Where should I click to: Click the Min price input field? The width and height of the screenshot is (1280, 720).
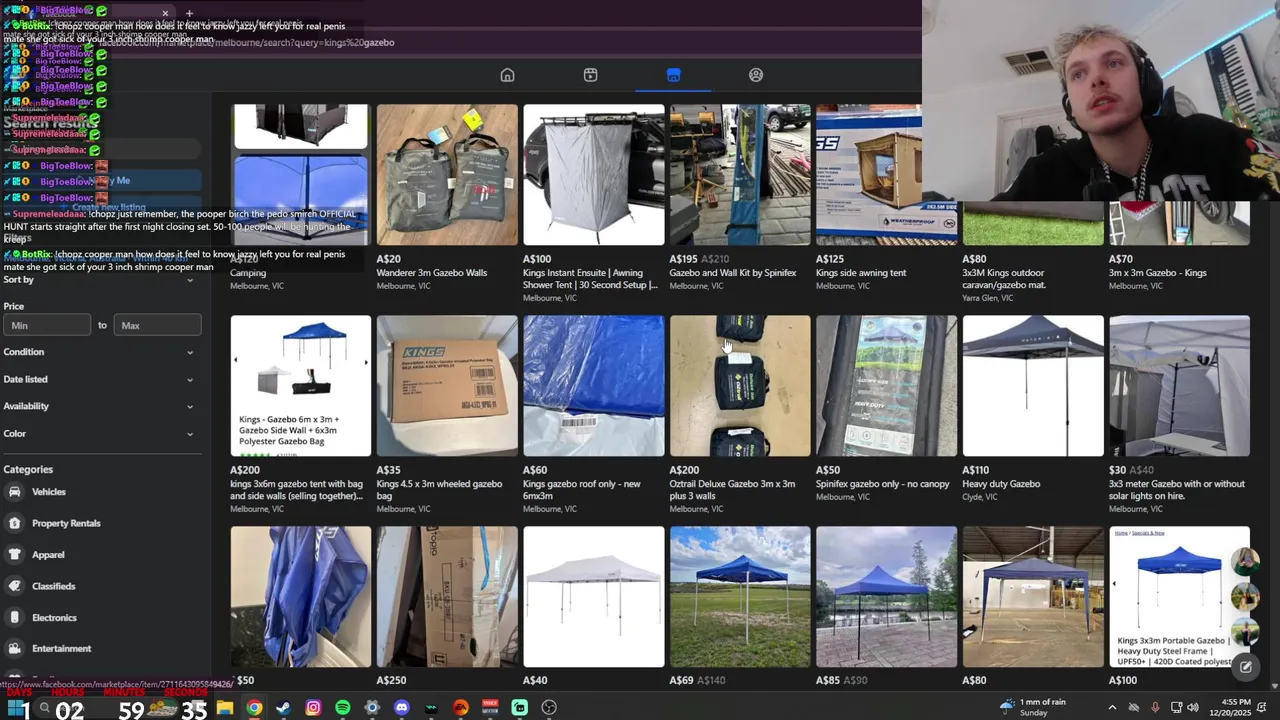click(47, 325)
